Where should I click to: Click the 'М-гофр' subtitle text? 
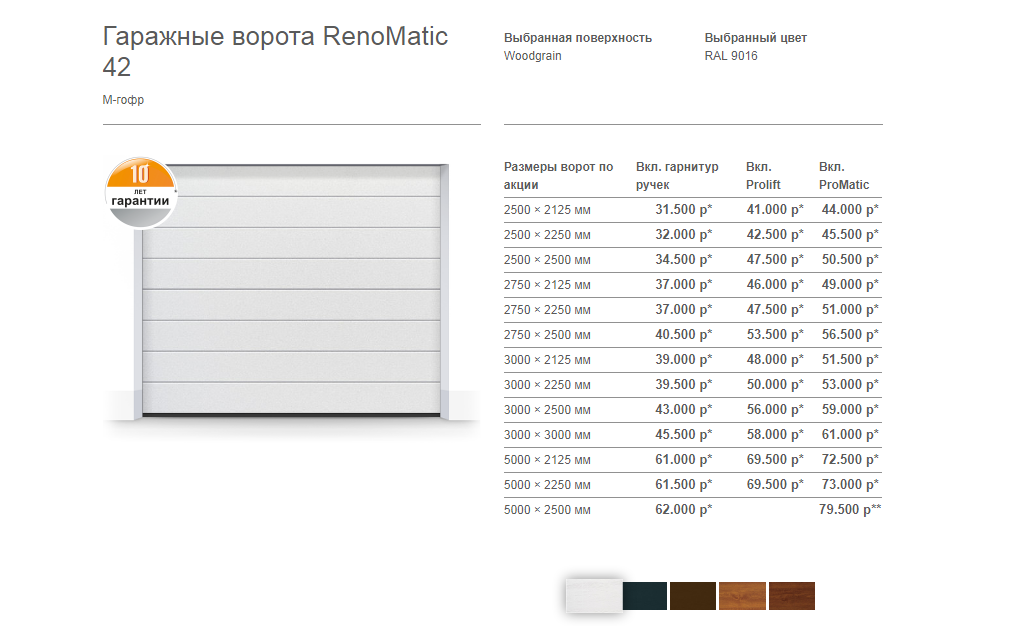(x=123, y=100)
